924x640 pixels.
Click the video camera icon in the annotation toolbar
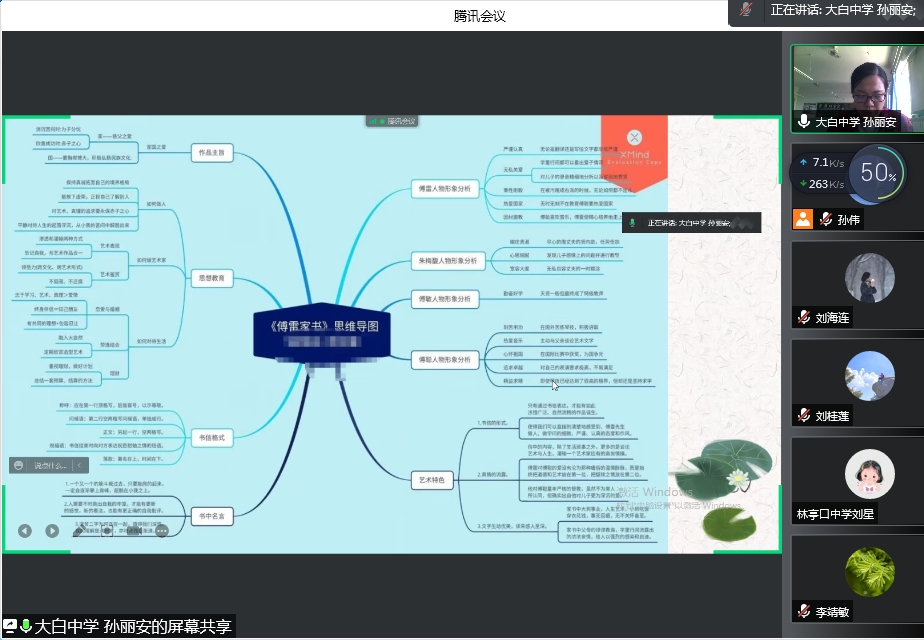click(135, 531)
